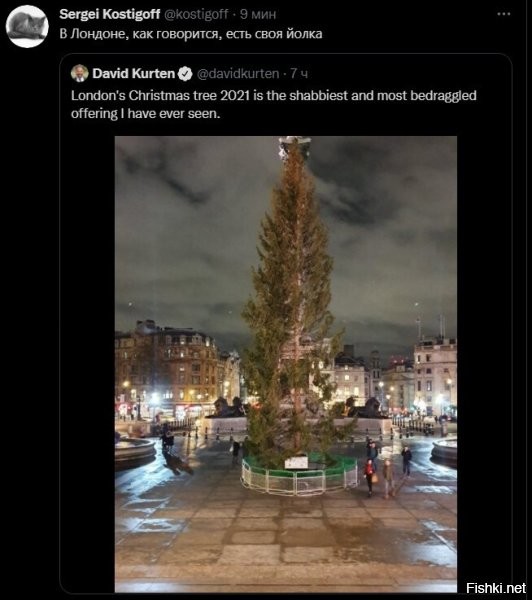Click the tree's top star in photo
The height and width of the screenshot is (600, 532).
click(x=294, y=147)
